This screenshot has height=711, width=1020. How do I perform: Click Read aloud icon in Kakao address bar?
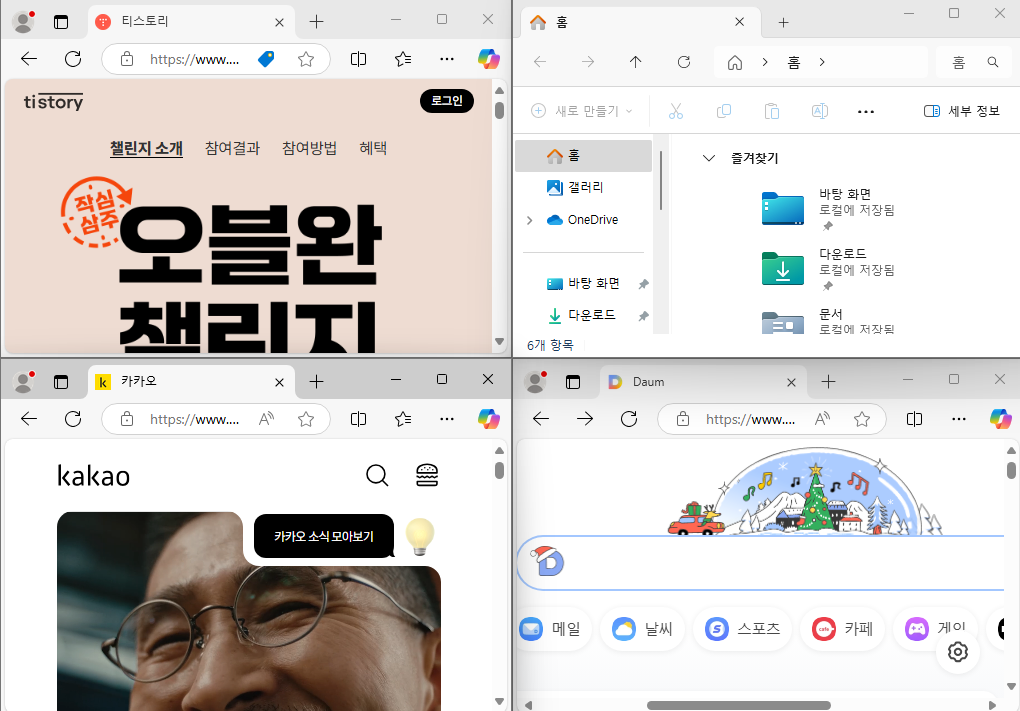point(266,420)
